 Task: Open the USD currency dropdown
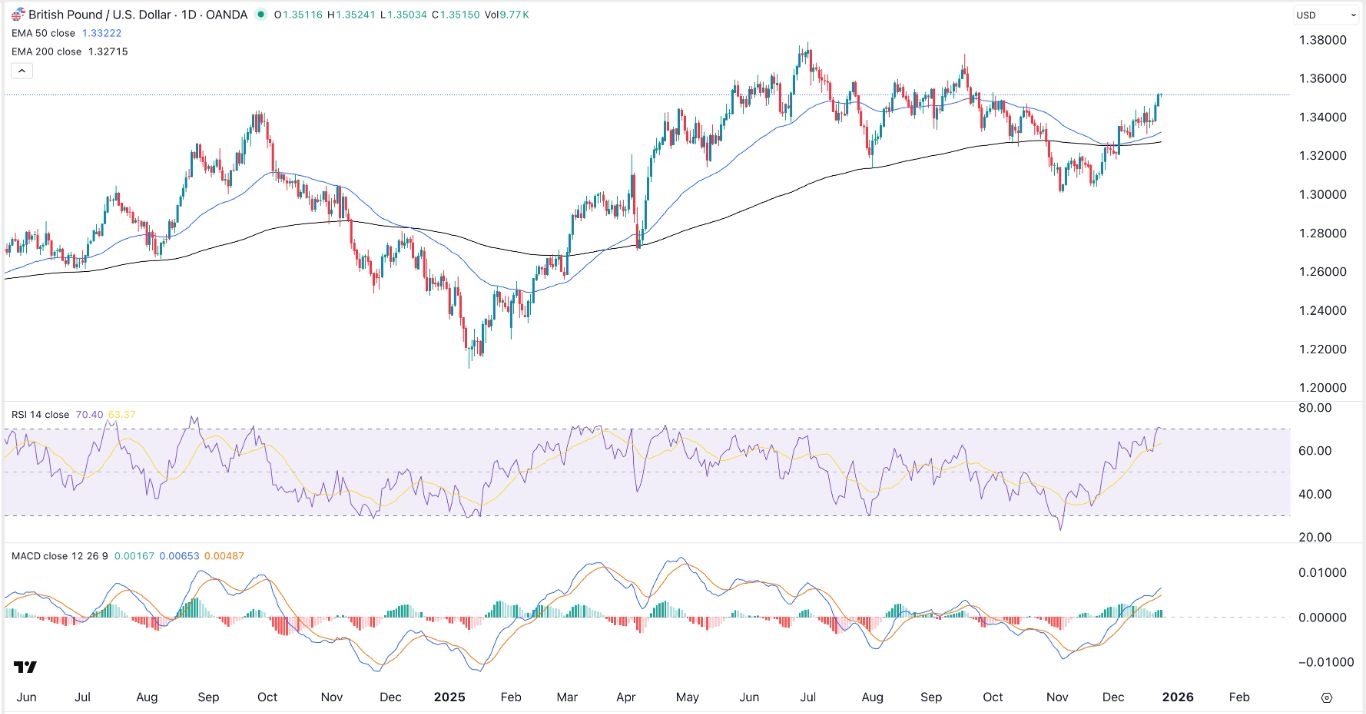1311,15
